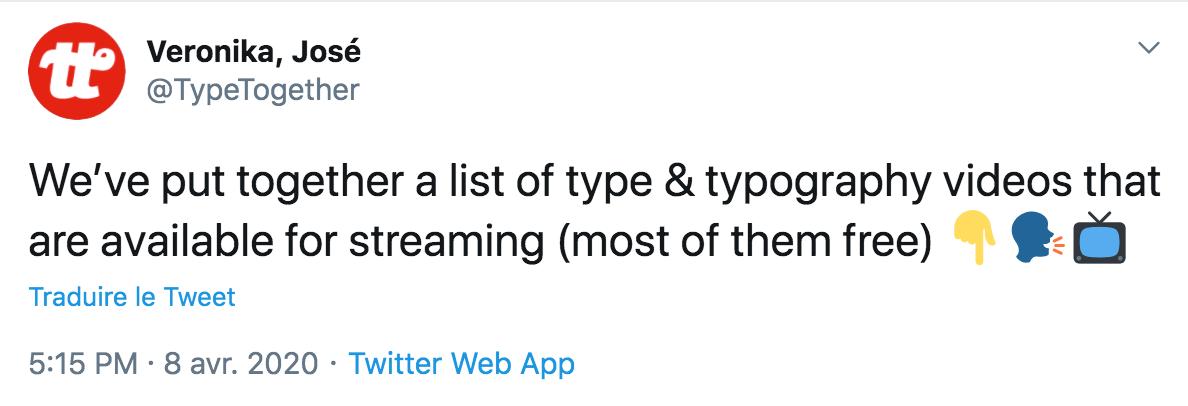
Task: Click the television emoji
Action: point(1099,237)
